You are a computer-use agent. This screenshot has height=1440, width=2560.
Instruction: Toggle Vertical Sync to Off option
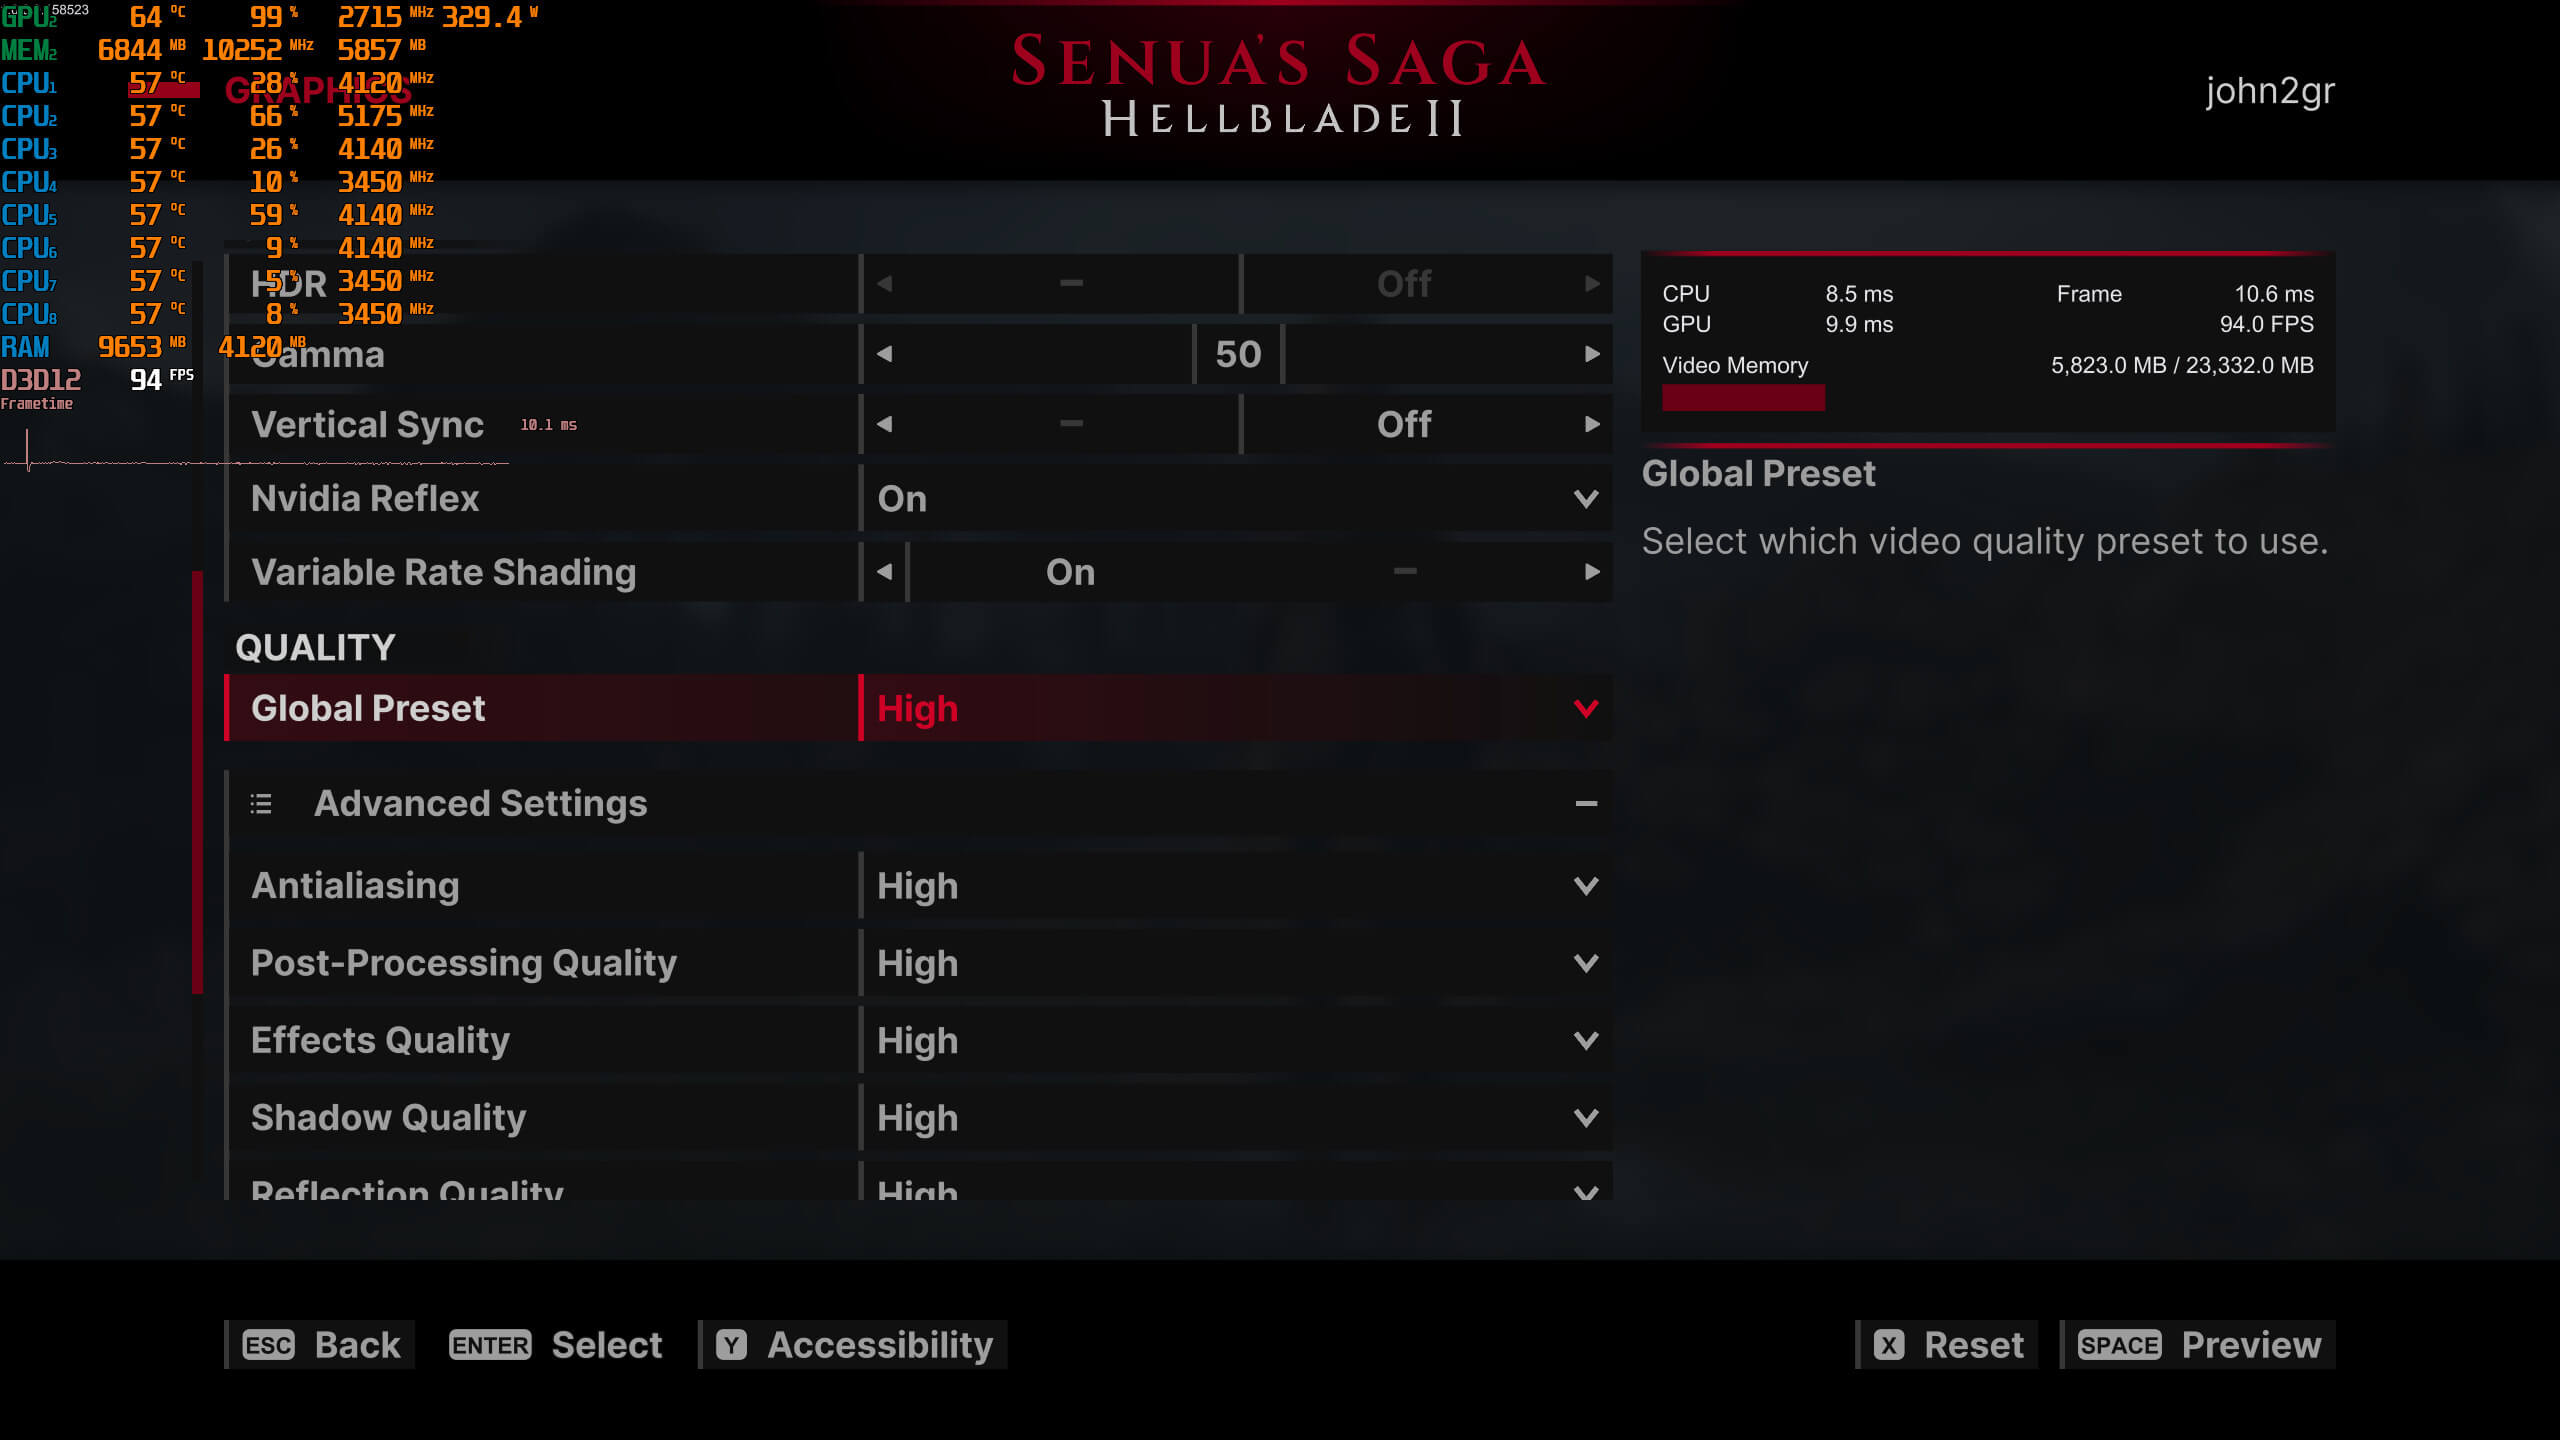pos(1404,424)
